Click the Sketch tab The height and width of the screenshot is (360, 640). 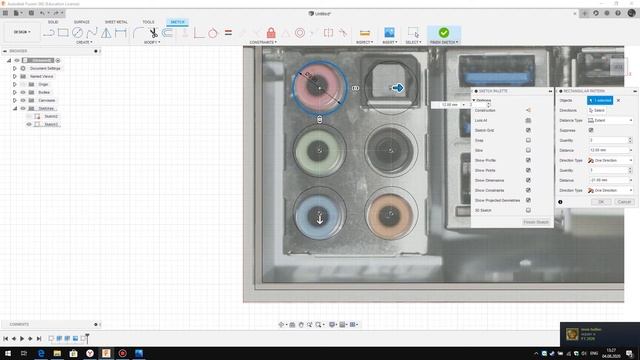pos(177,22)
